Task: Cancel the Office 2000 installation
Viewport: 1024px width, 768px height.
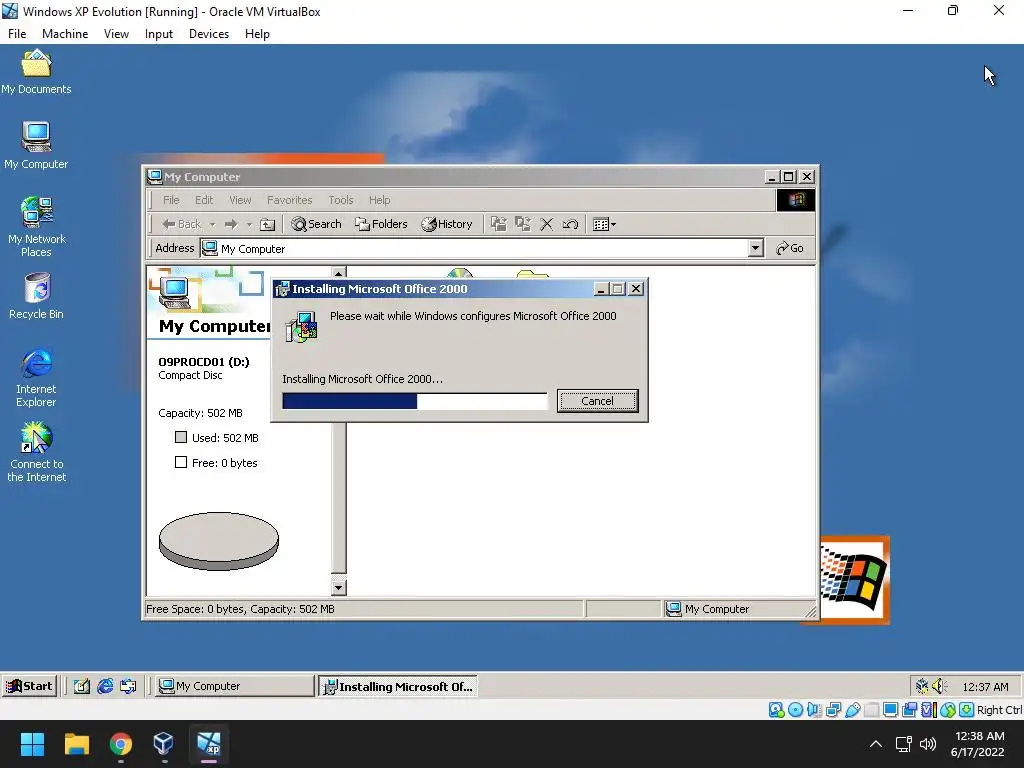Action: coord(598,401)
